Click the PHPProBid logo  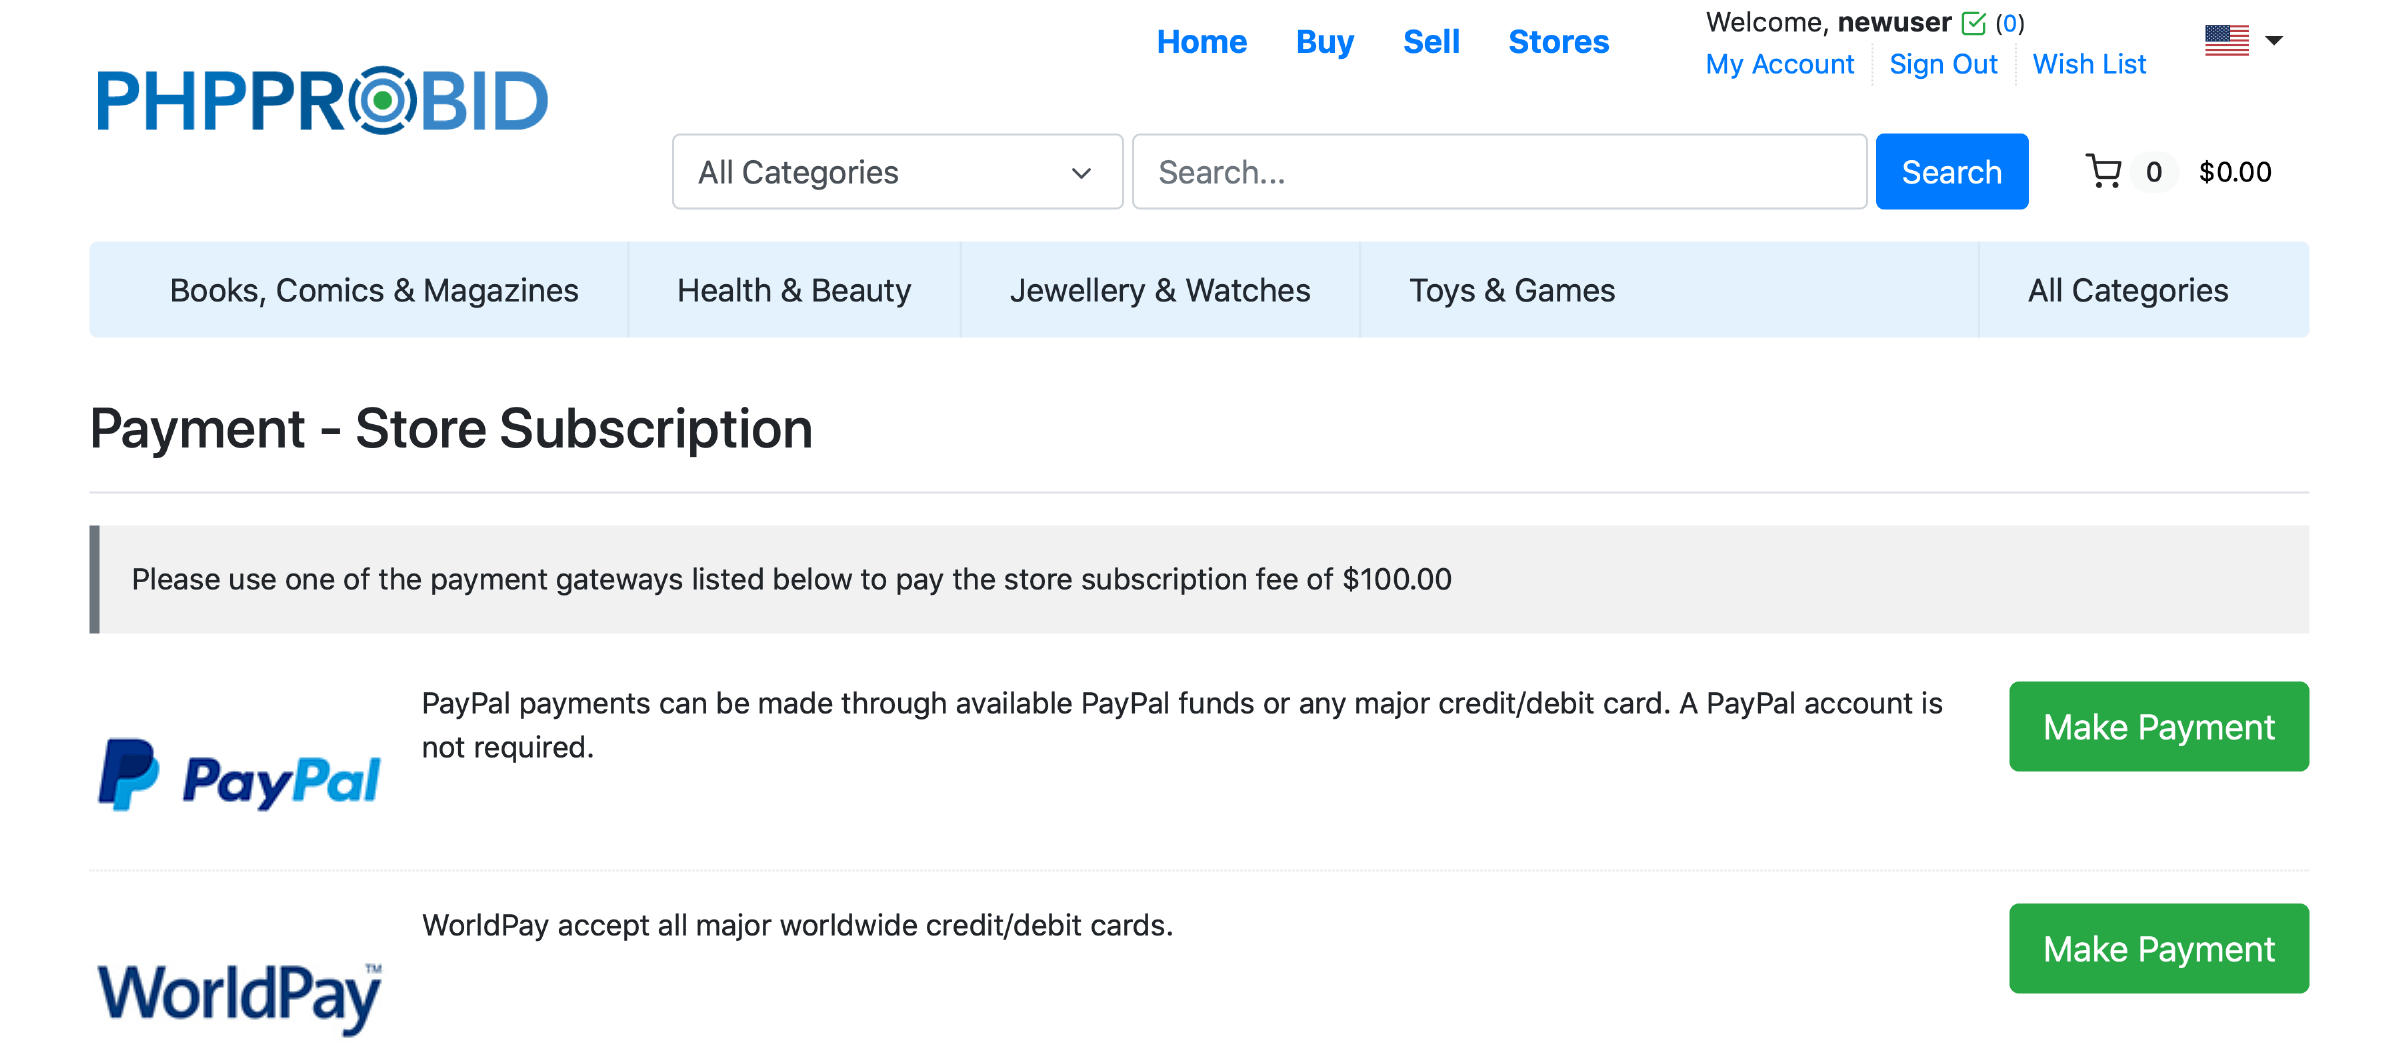(x=322, y=101)
